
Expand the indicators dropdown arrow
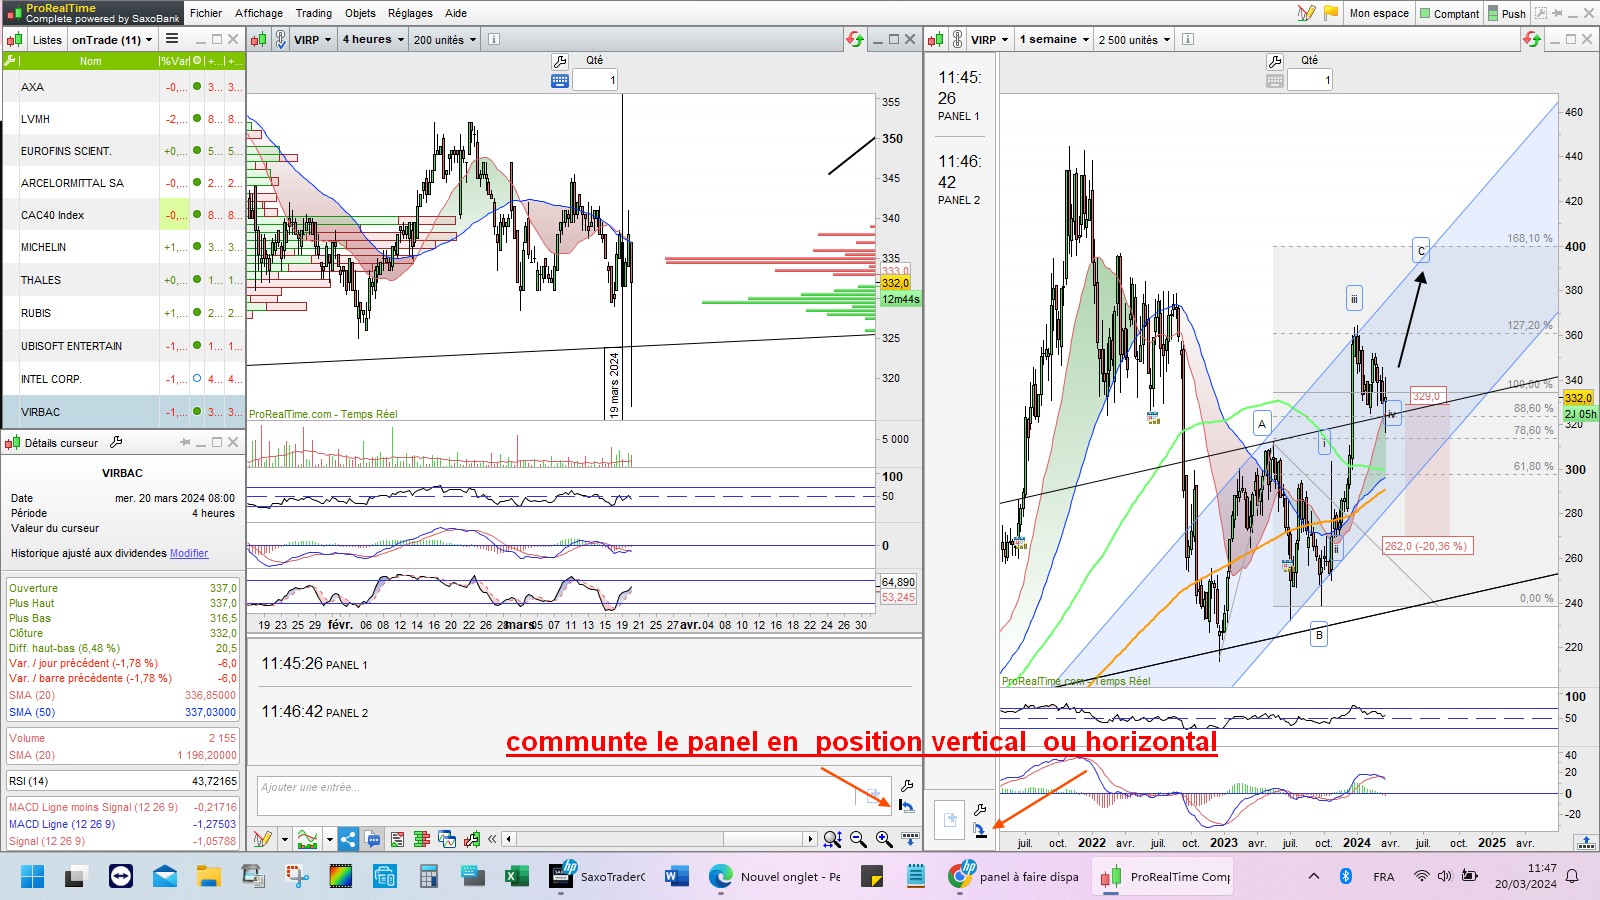pos(329,840)
